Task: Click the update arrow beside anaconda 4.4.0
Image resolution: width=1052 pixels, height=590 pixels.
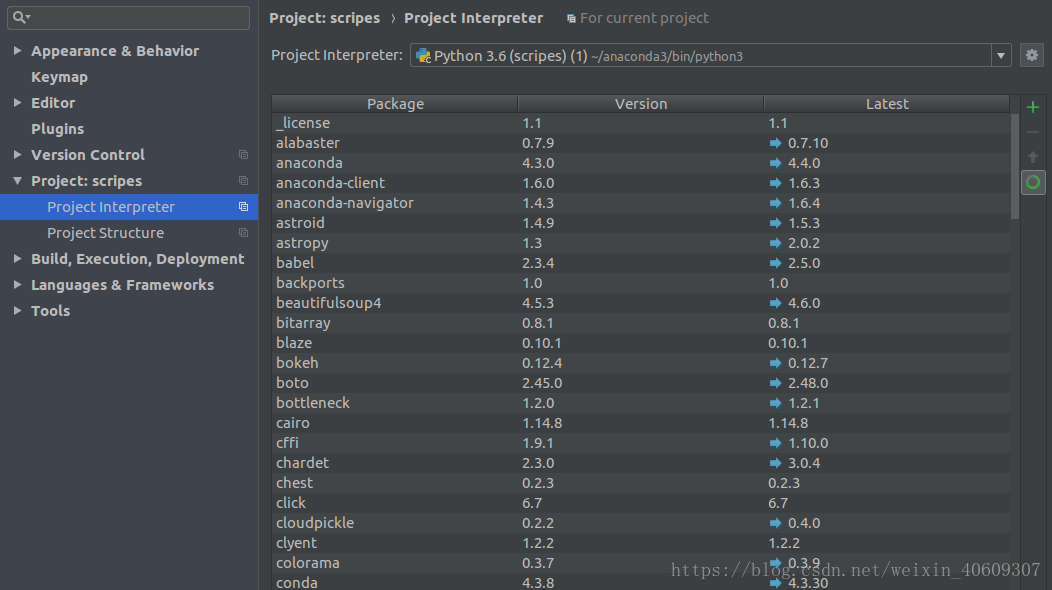Action: [776, 163]
